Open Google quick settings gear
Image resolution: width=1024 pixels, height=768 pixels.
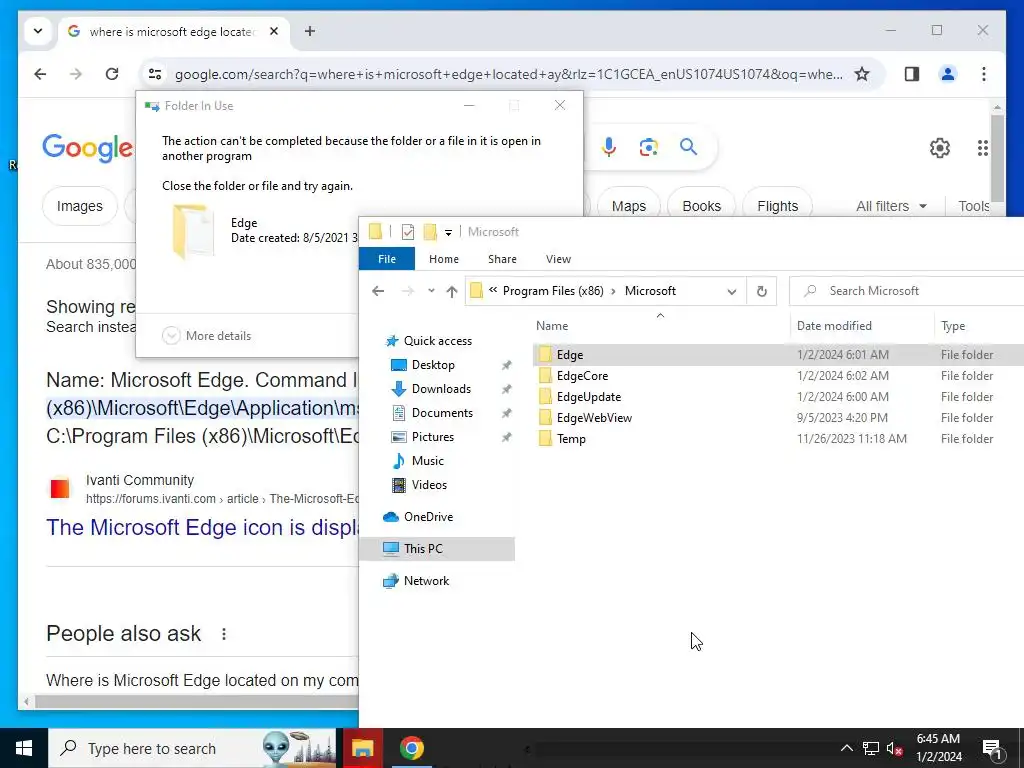[x=940, y=148]
